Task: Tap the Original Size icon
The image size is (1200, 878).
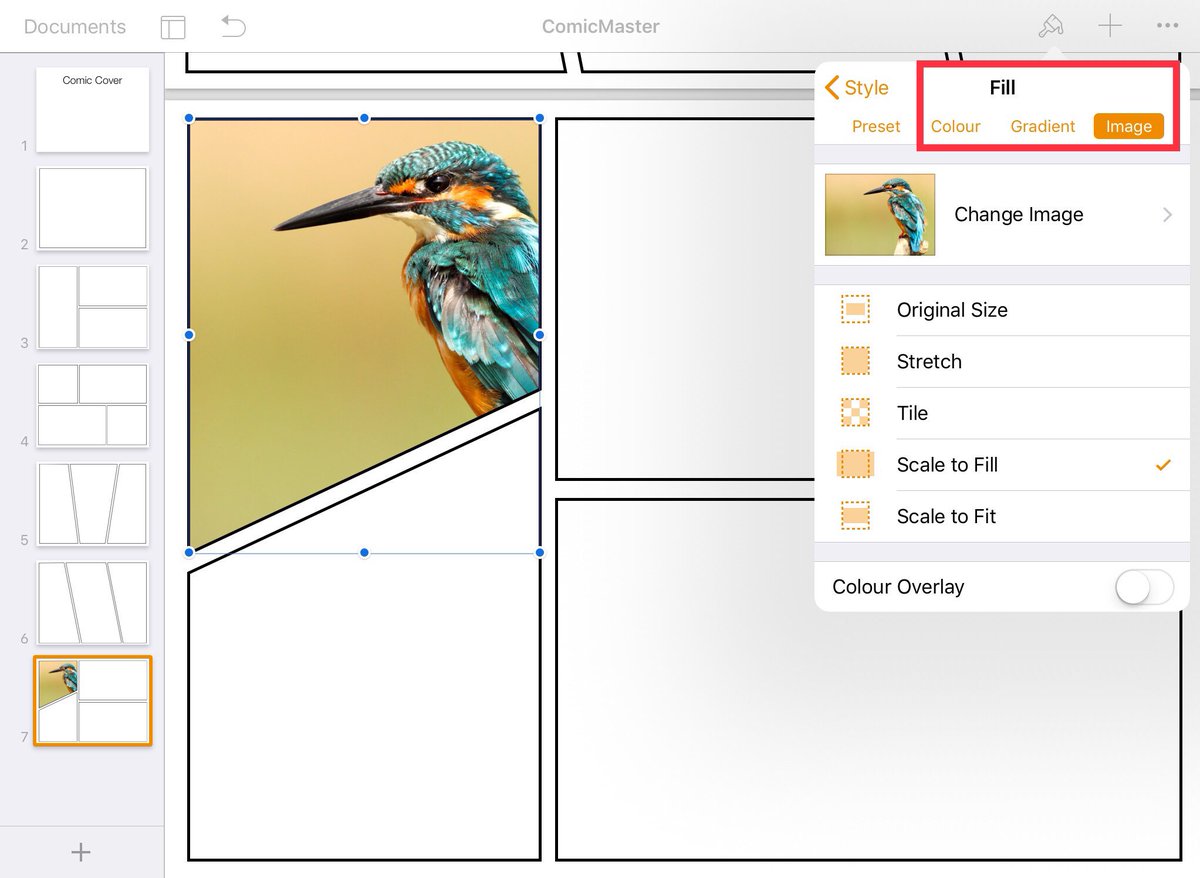Action: click(x=855, y=310)
